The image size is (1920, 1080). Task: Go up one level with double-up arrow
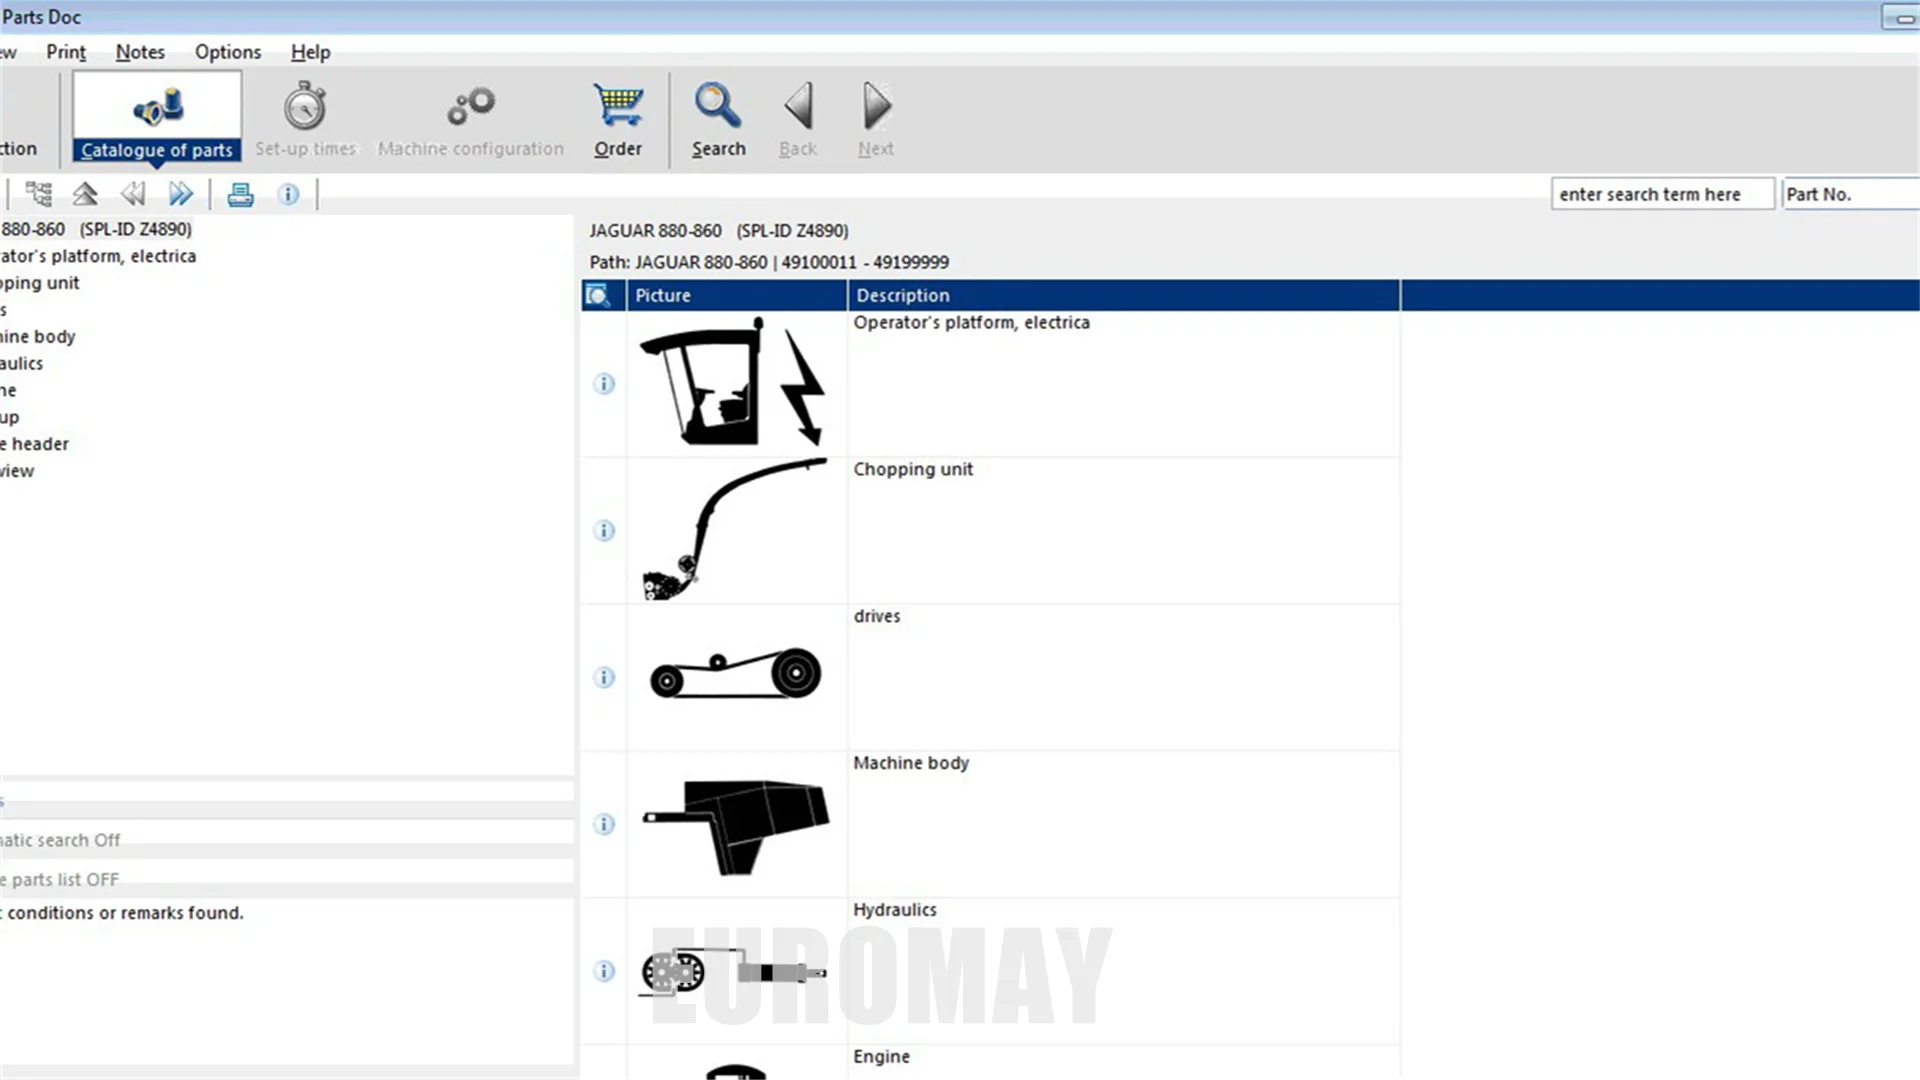click(85, 194)
